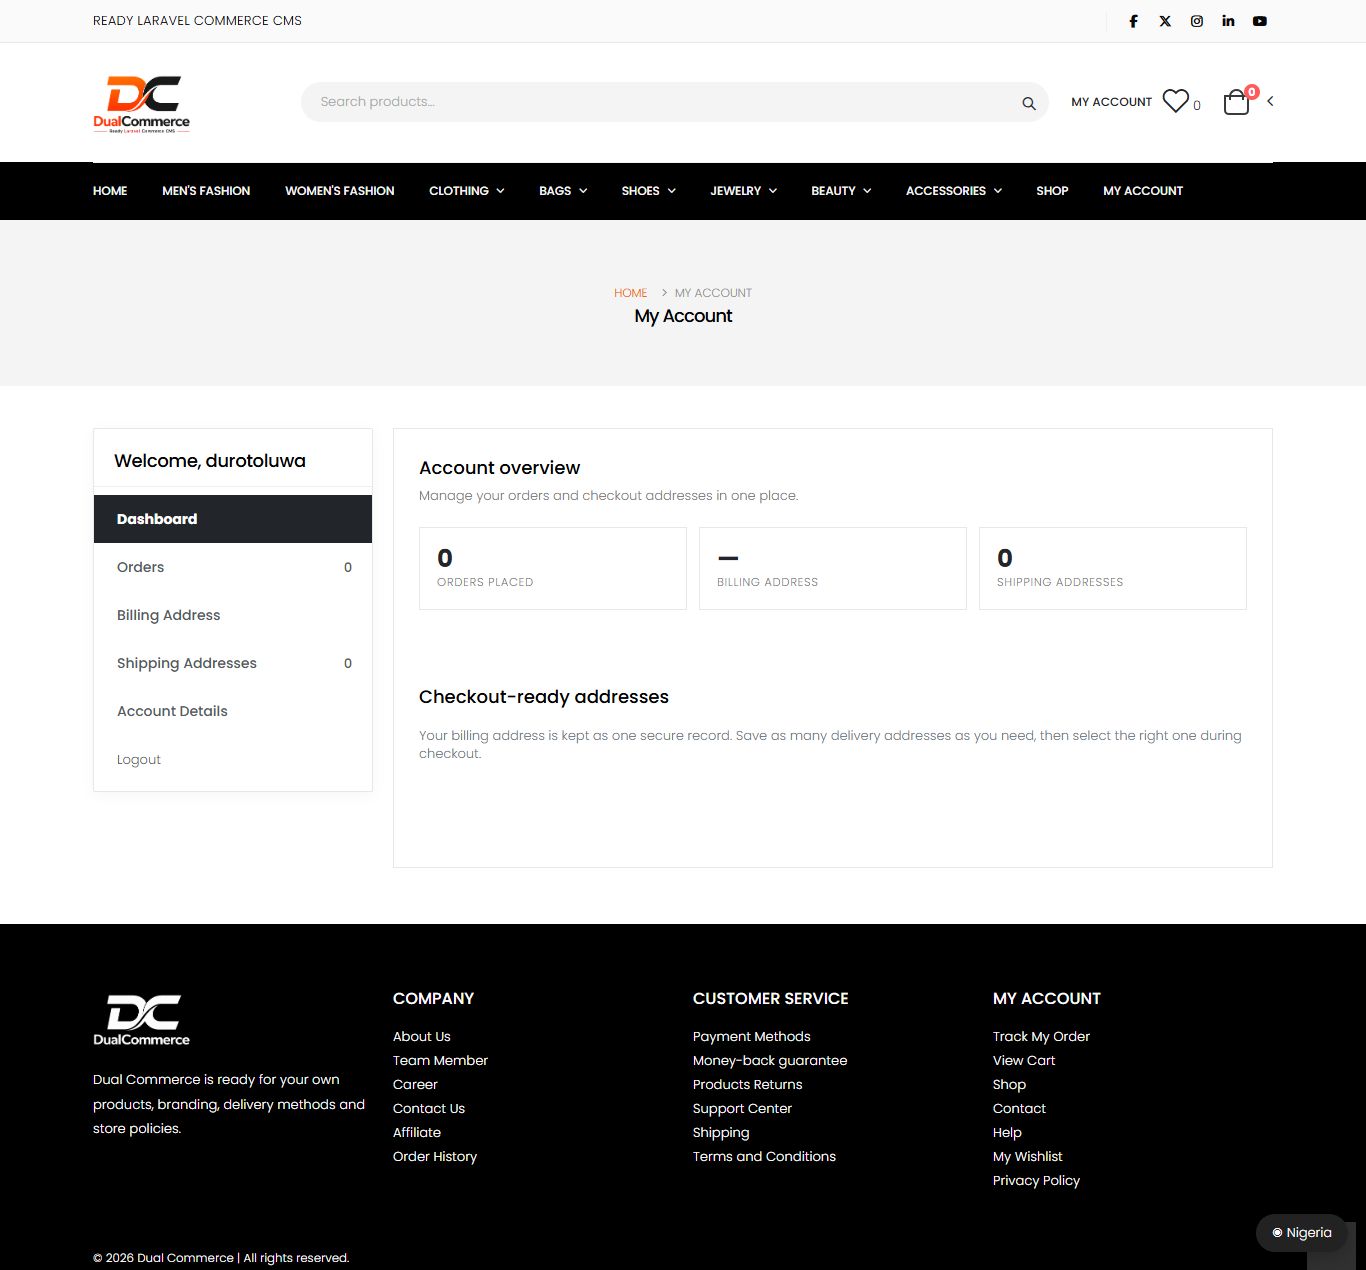The image size is (1366, 1270).
Task: Expand the SHOES dropdown menu
Action: (649, 191)
